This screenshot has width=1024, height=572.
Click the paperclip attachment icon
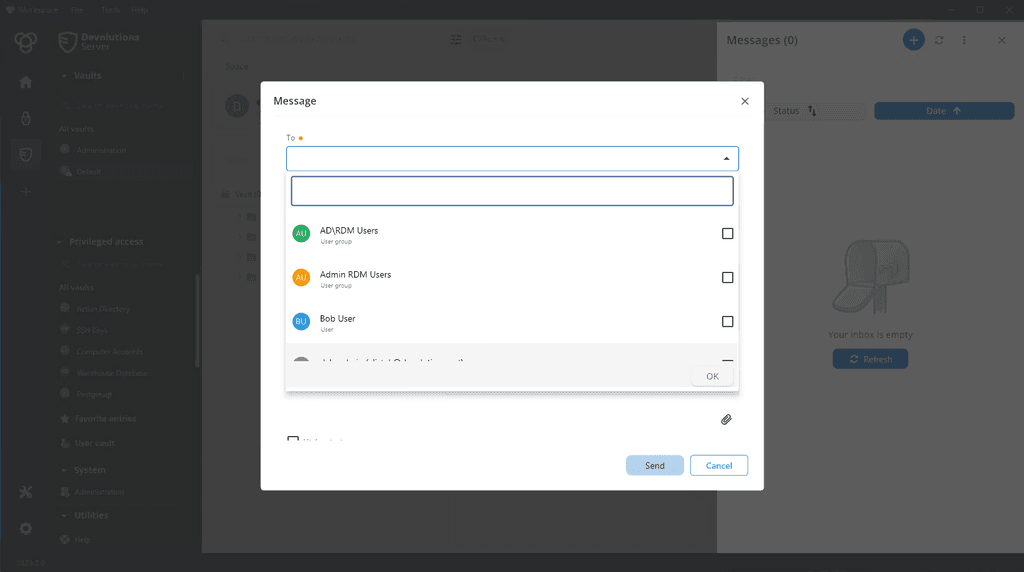tap(726, 419)
